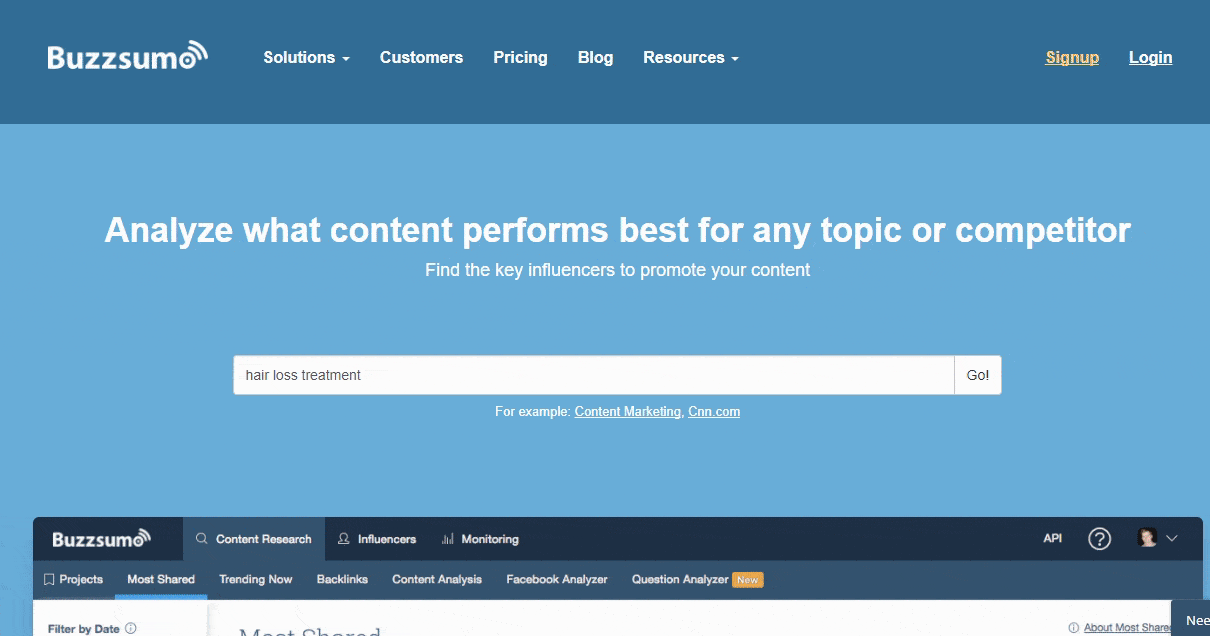Expand the chevron next to profile avatar

1172,538
